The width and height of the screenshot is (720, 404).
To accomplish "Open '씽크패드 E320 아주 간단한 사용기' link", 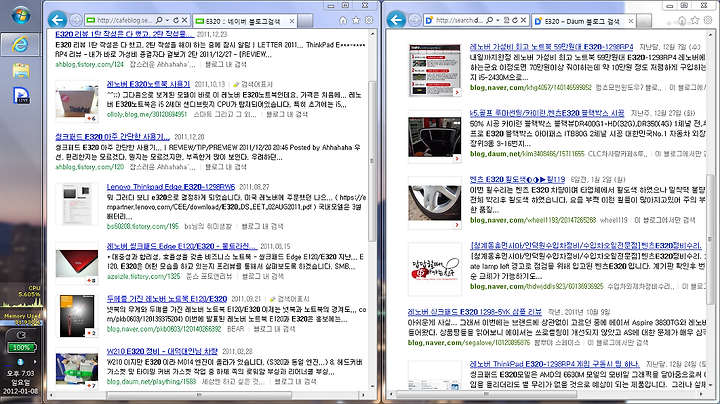I will click(x=112, y=137).
